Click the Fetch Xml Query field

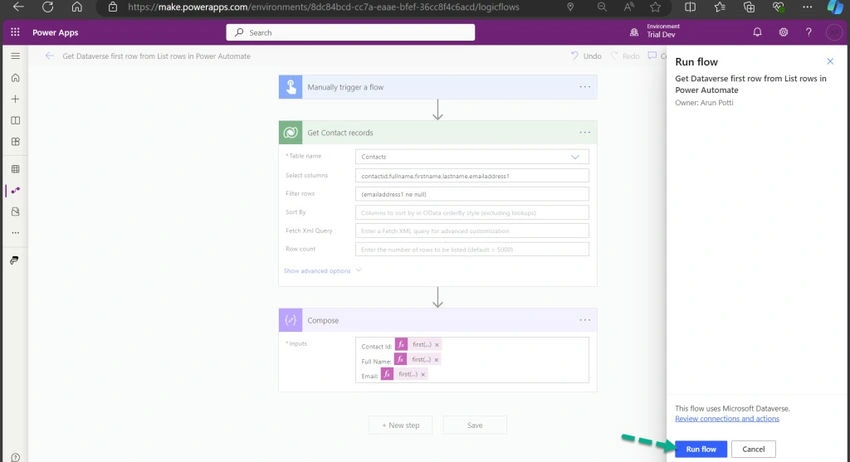pyautogui.click(x=472, y=231)
